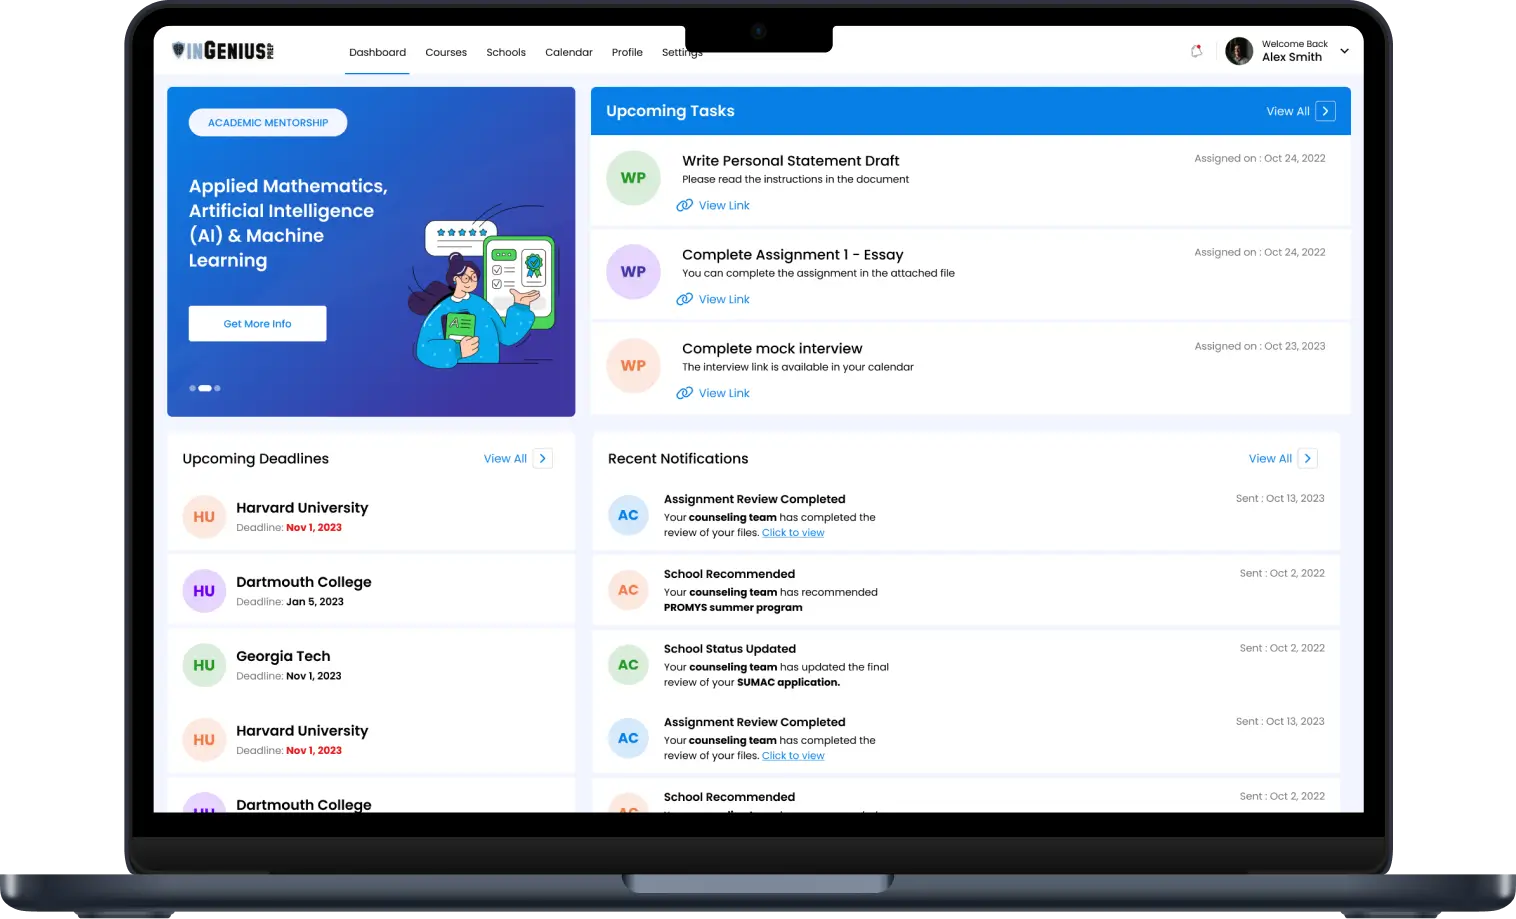Click the Upcoming Deadlines View All chevron
Screen dimensions: 1516x919
543,459
